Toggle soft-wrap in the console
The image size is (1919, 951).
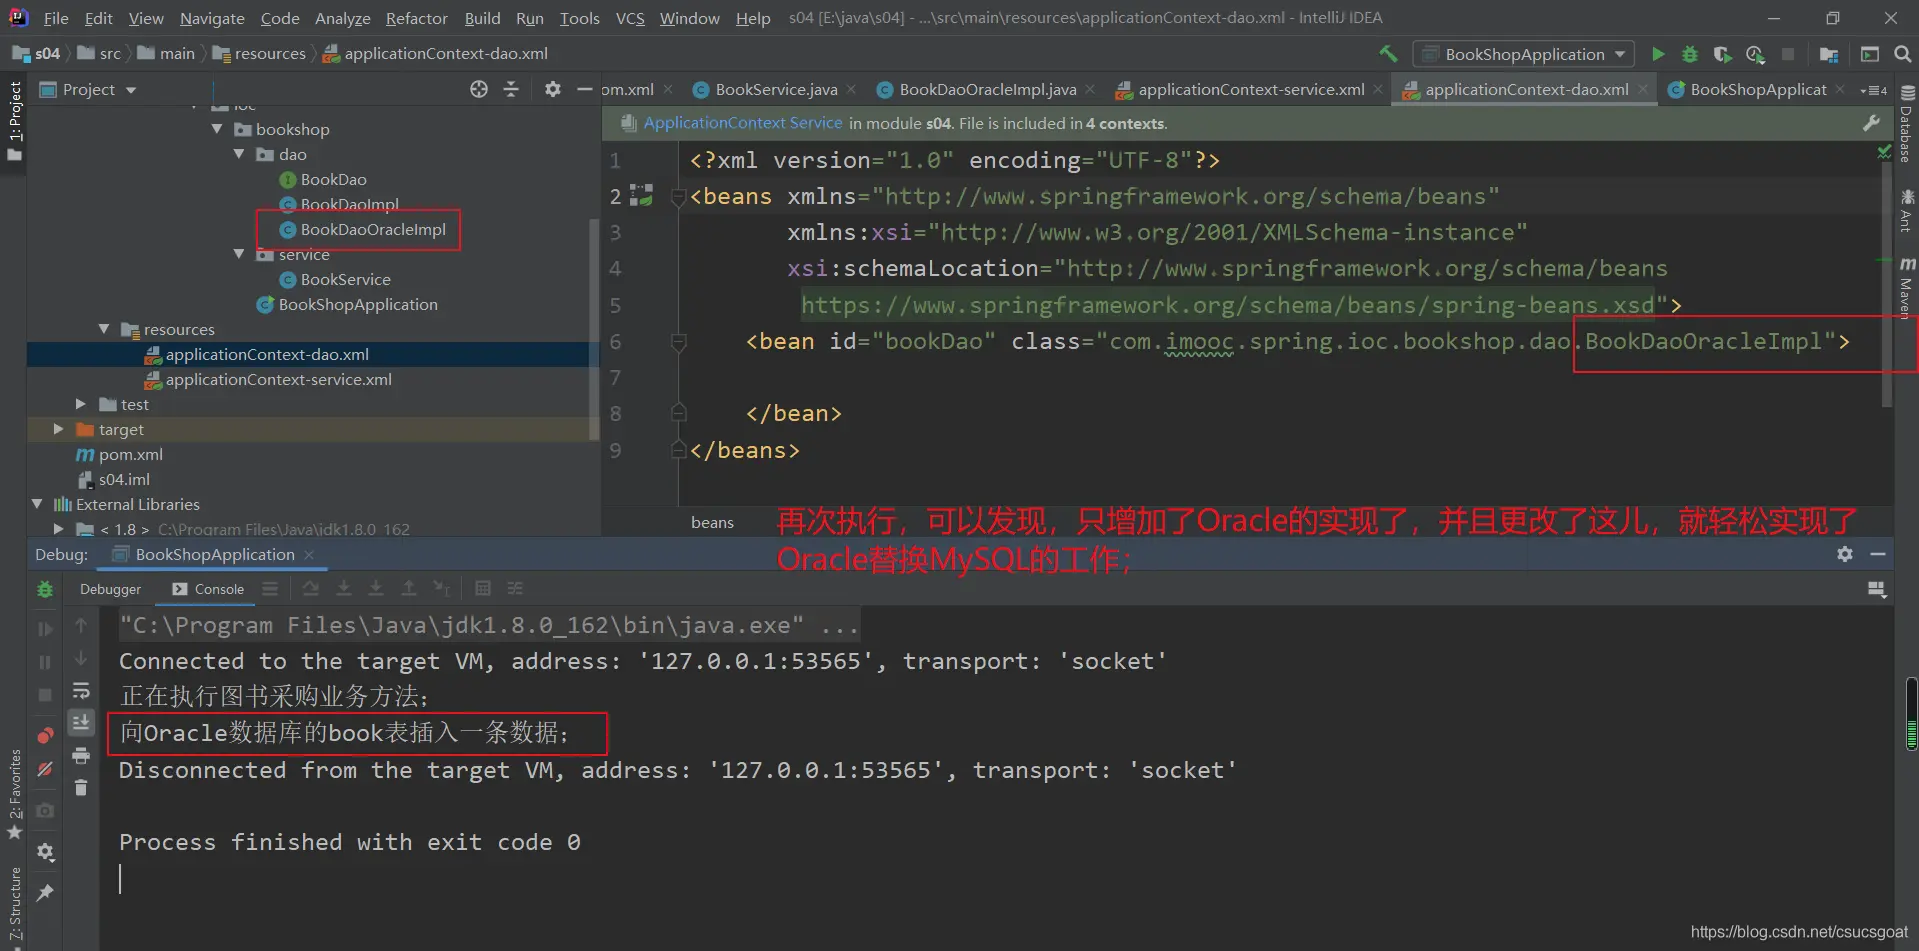(x=81, y=691)
